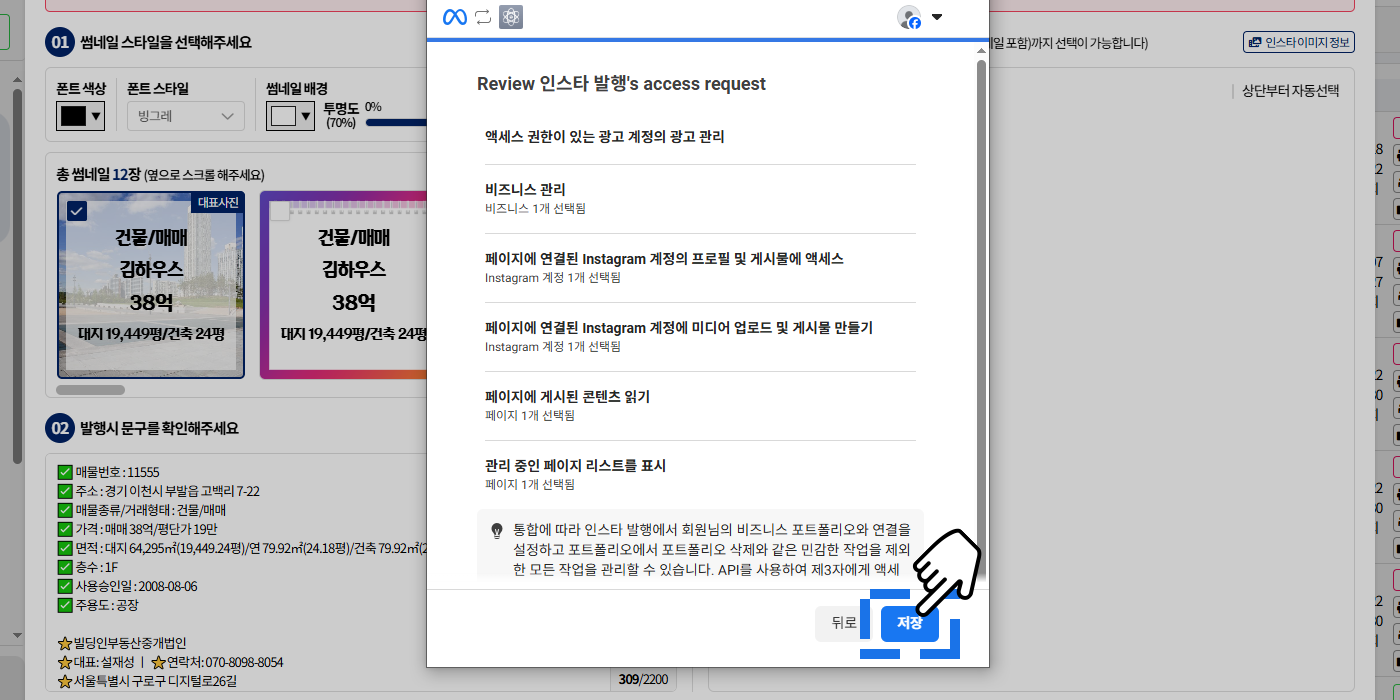The height and width of the screenshot is (700, 1400).
Task: Toggle the 사용승인일 2008-08-06 checkbox
Action: click(65, 586)
